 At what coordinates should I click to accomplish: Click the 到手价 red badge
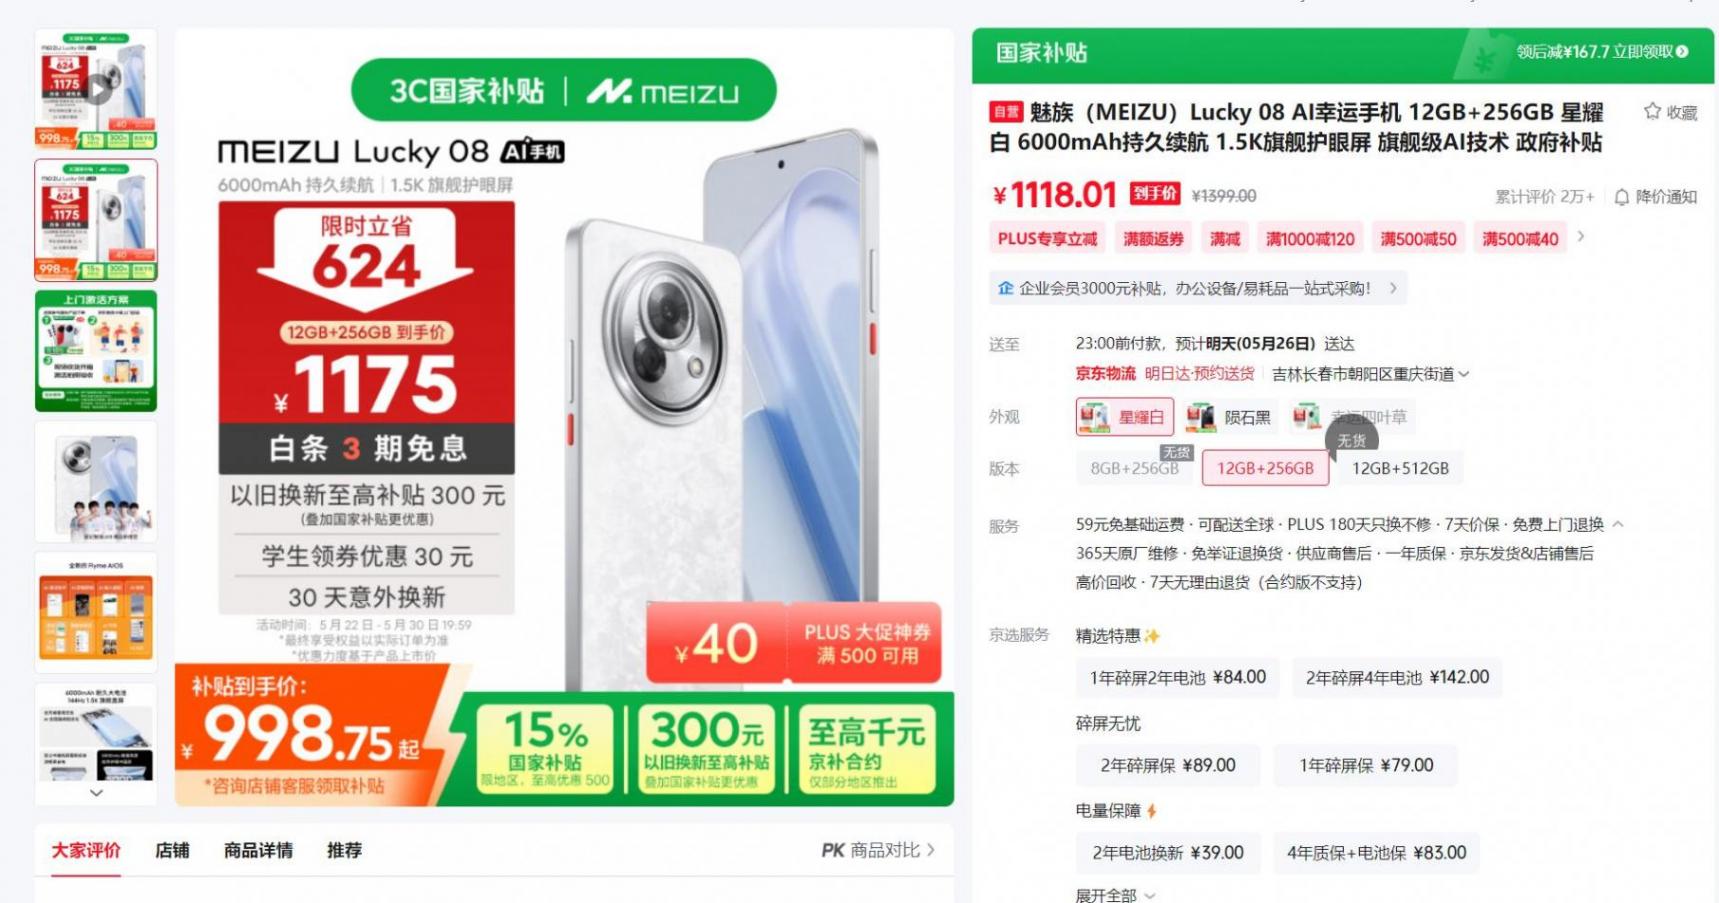tap(1155, 193)
